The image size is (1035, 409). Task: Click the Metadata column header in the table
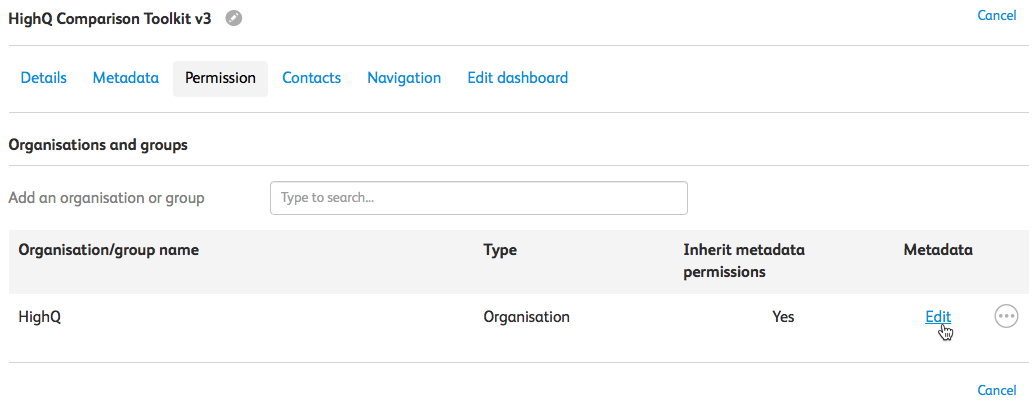[x=938, y=250]
